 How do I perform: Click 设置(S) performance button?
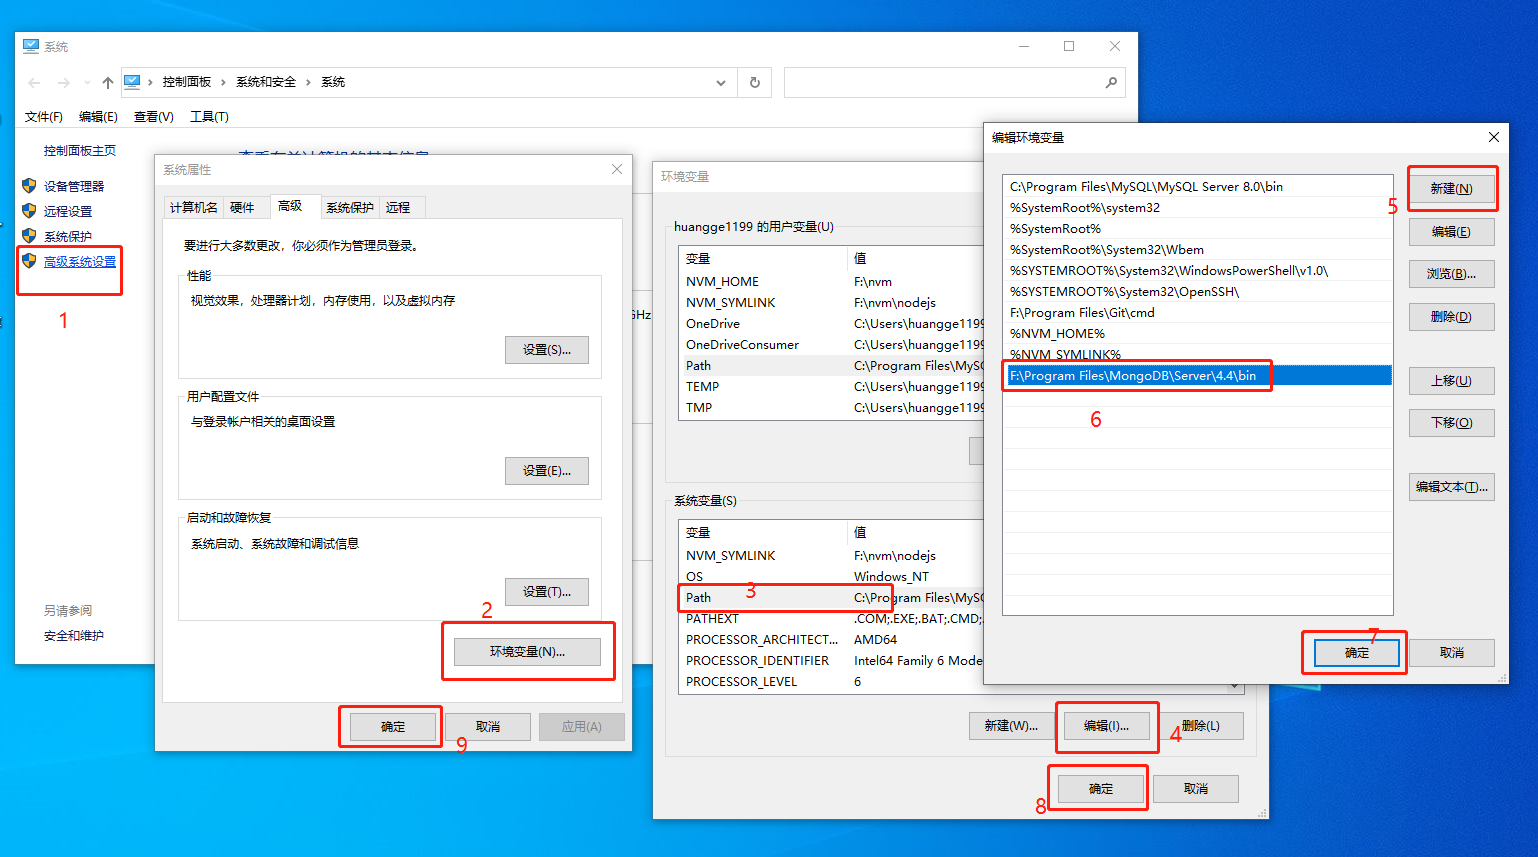click(547, 350)
